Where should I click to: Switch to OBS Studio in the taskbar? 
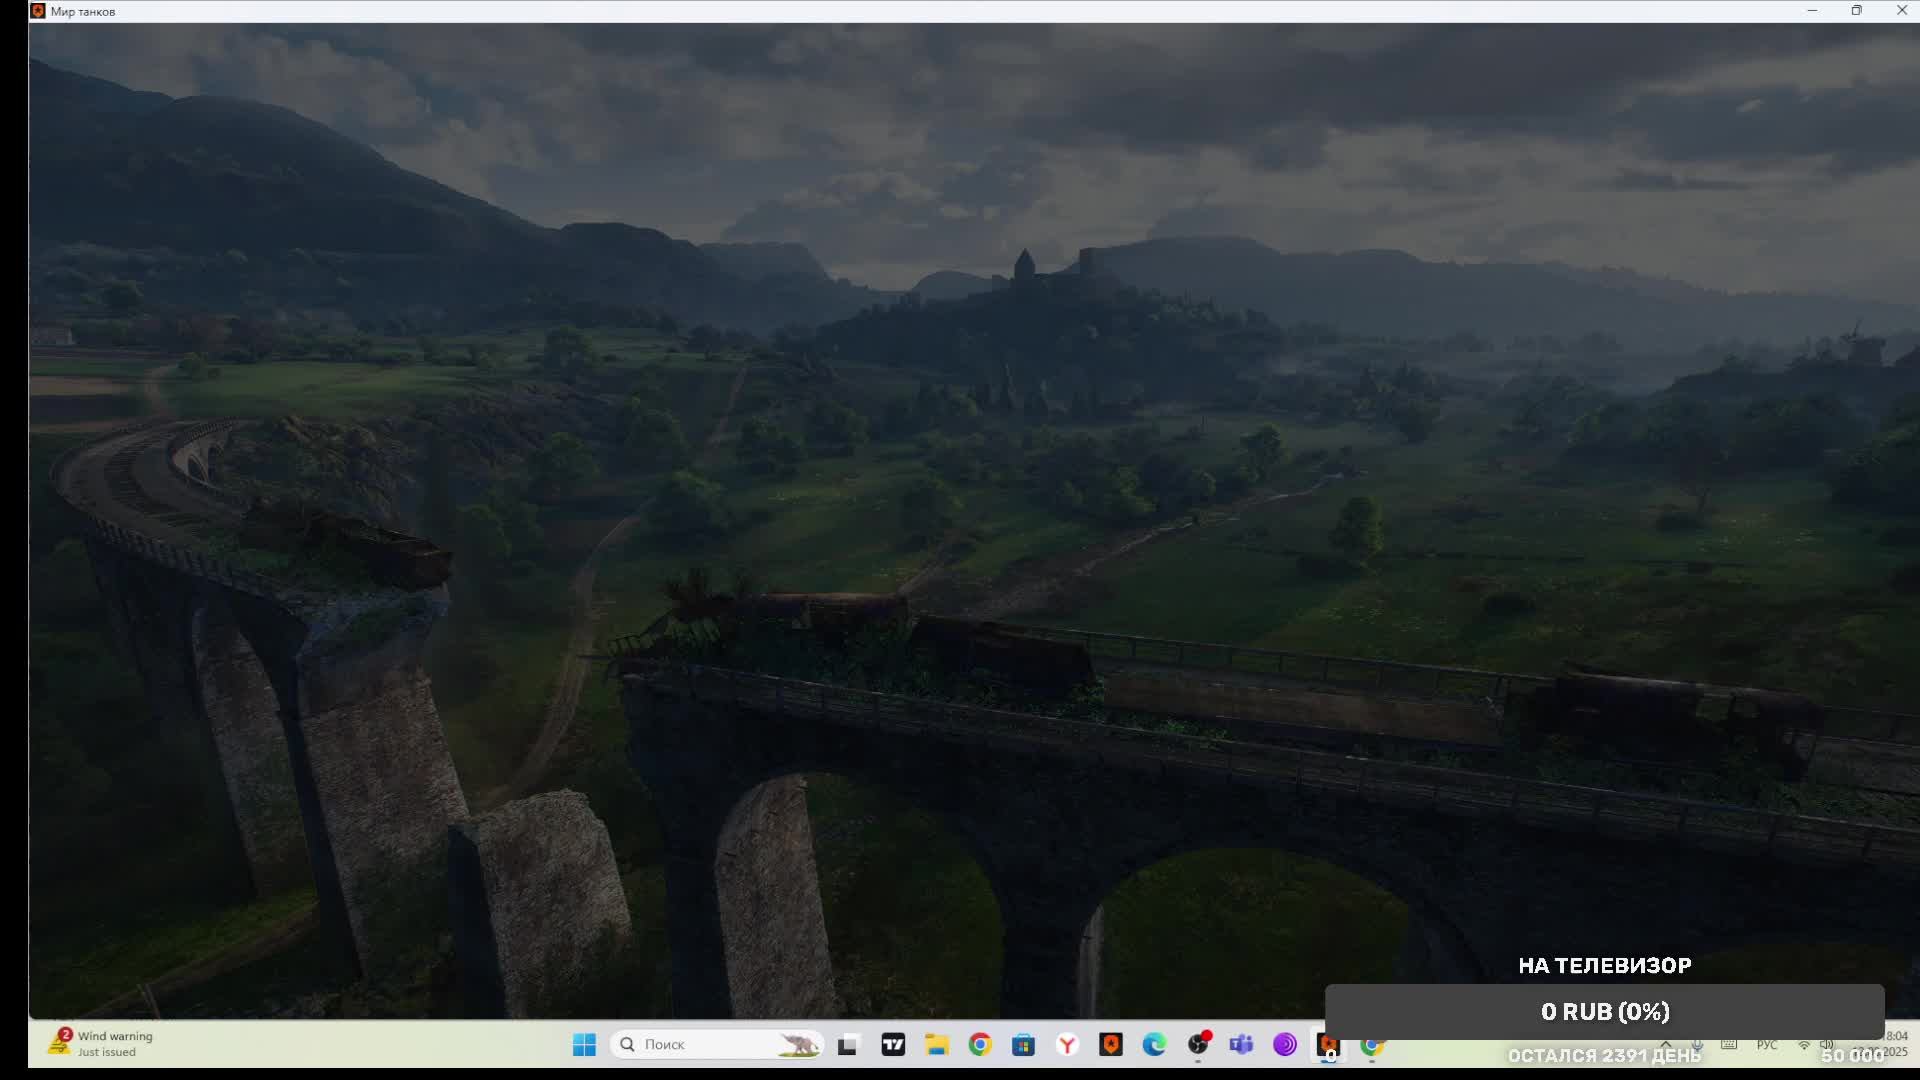[x=1198, y=1045]
